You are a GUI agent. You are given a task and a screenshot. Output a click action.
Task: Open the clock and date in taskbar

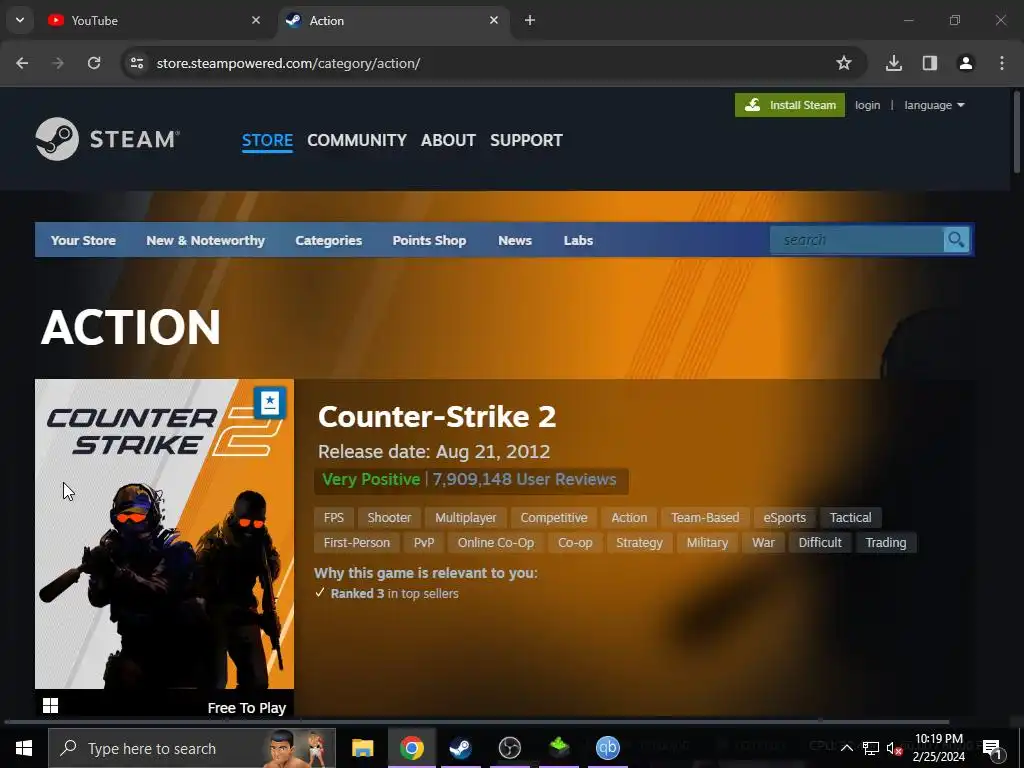pos(938,748)
